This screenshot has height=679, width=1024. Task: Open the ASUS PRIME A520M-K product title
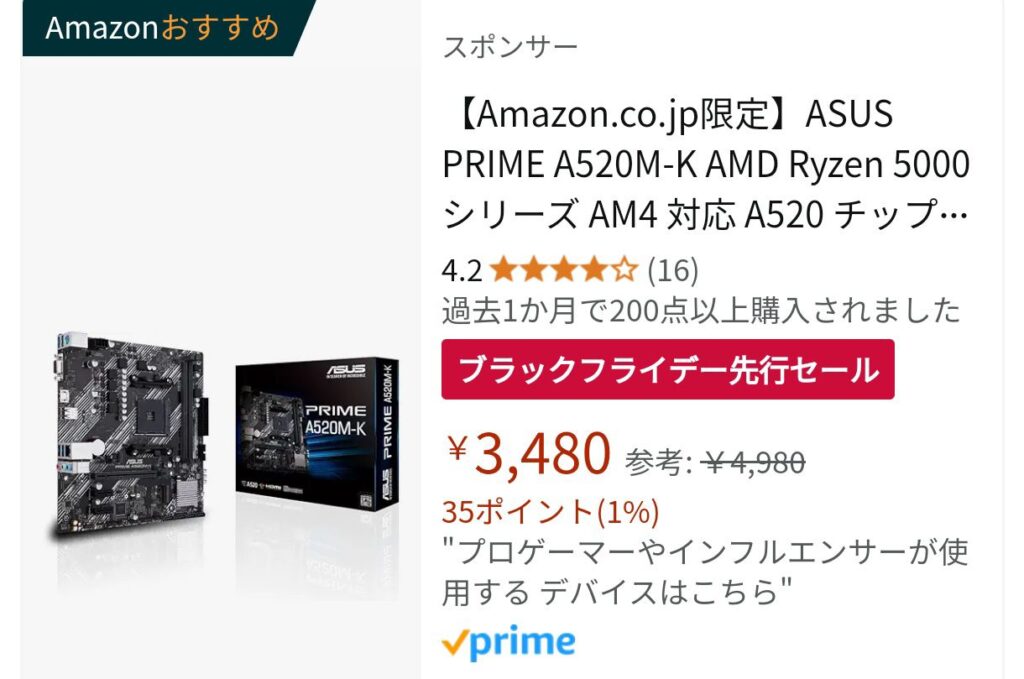pyautogui.click(x=705, y=164)
